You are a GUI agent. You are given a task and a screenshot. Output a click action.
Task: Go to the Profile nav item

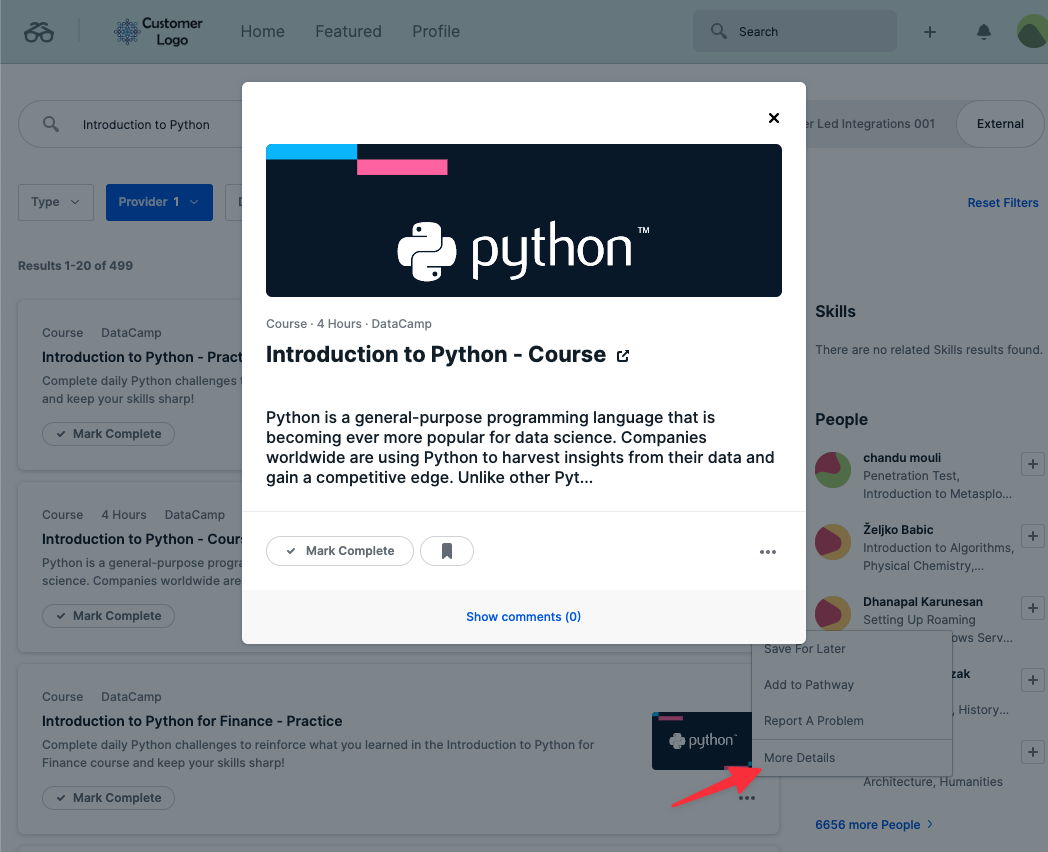coord(436,31)
